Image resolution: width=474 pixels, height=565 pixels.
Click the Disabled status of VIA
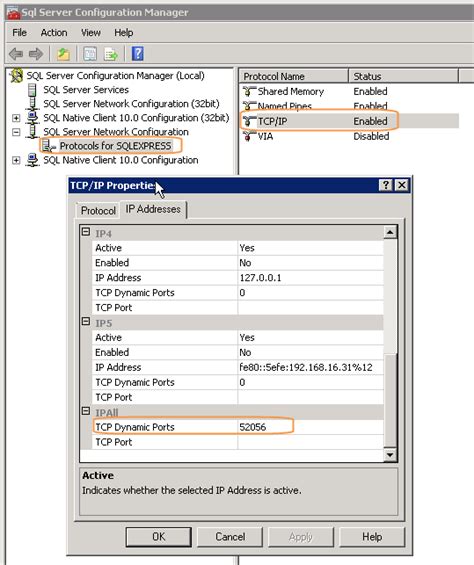(371, 137)
